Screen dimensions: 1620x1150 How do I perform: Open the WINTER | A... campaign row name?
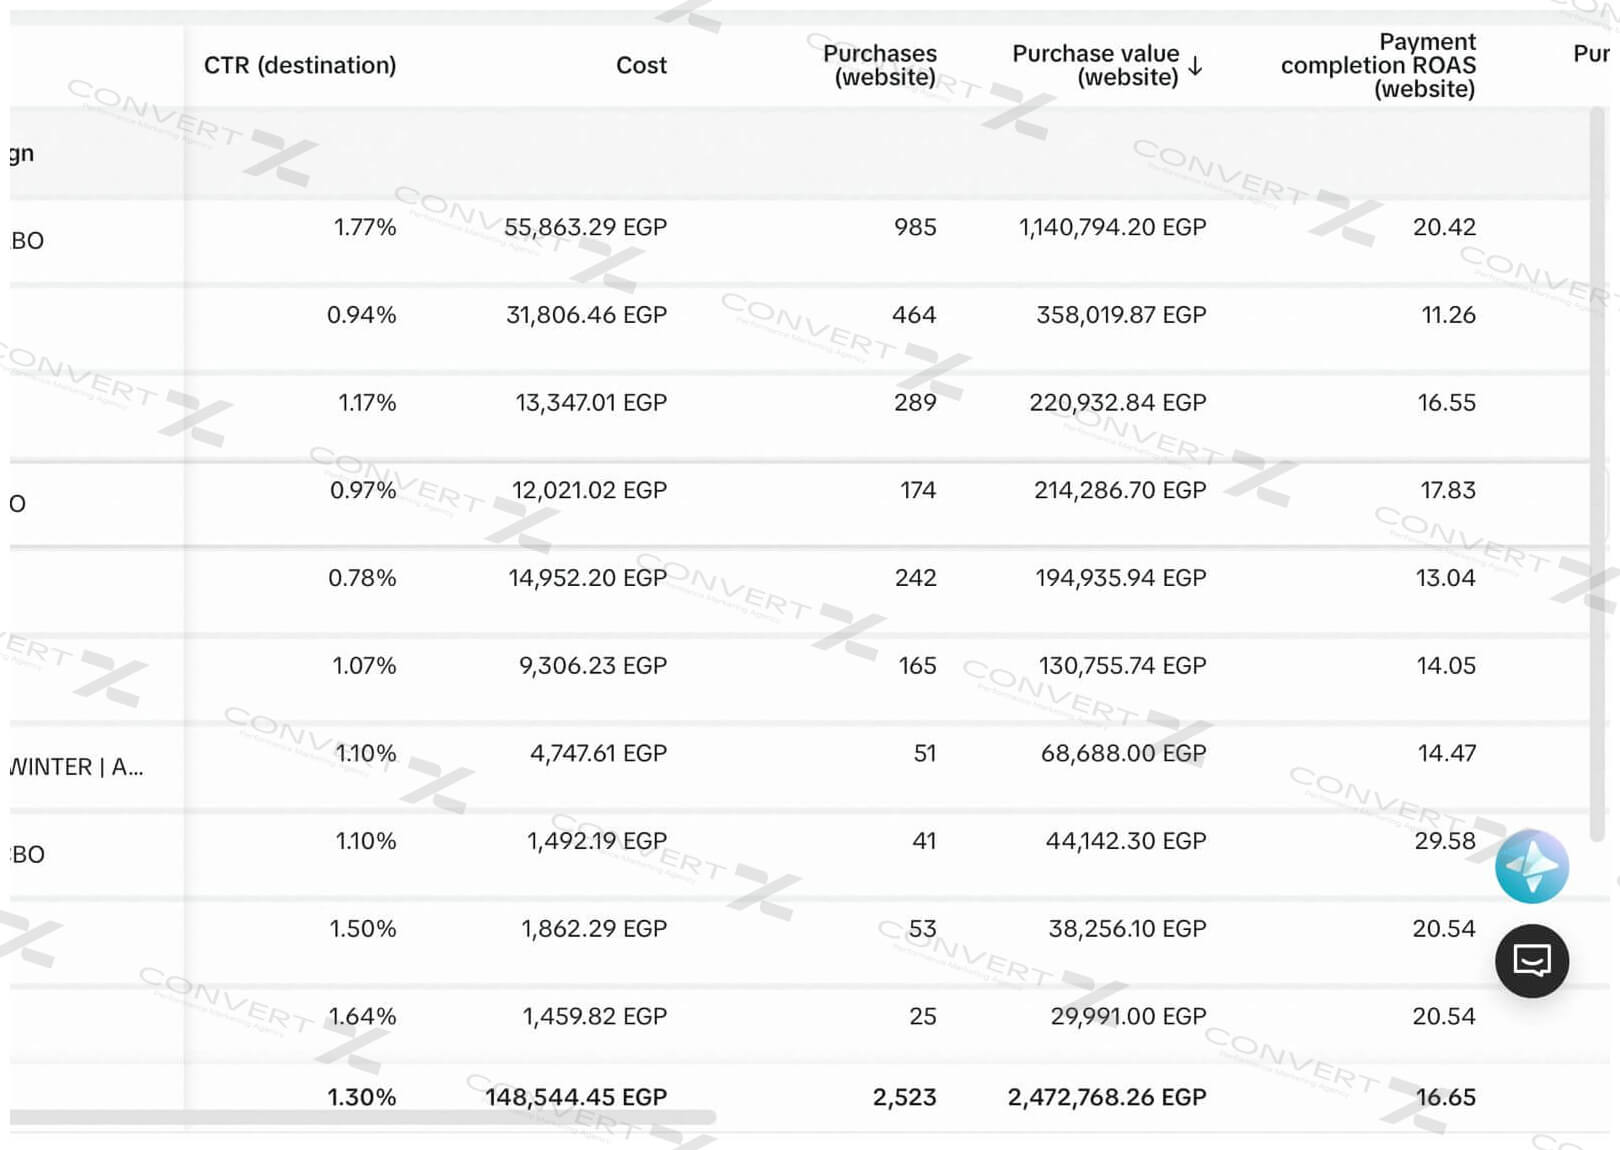77,767
